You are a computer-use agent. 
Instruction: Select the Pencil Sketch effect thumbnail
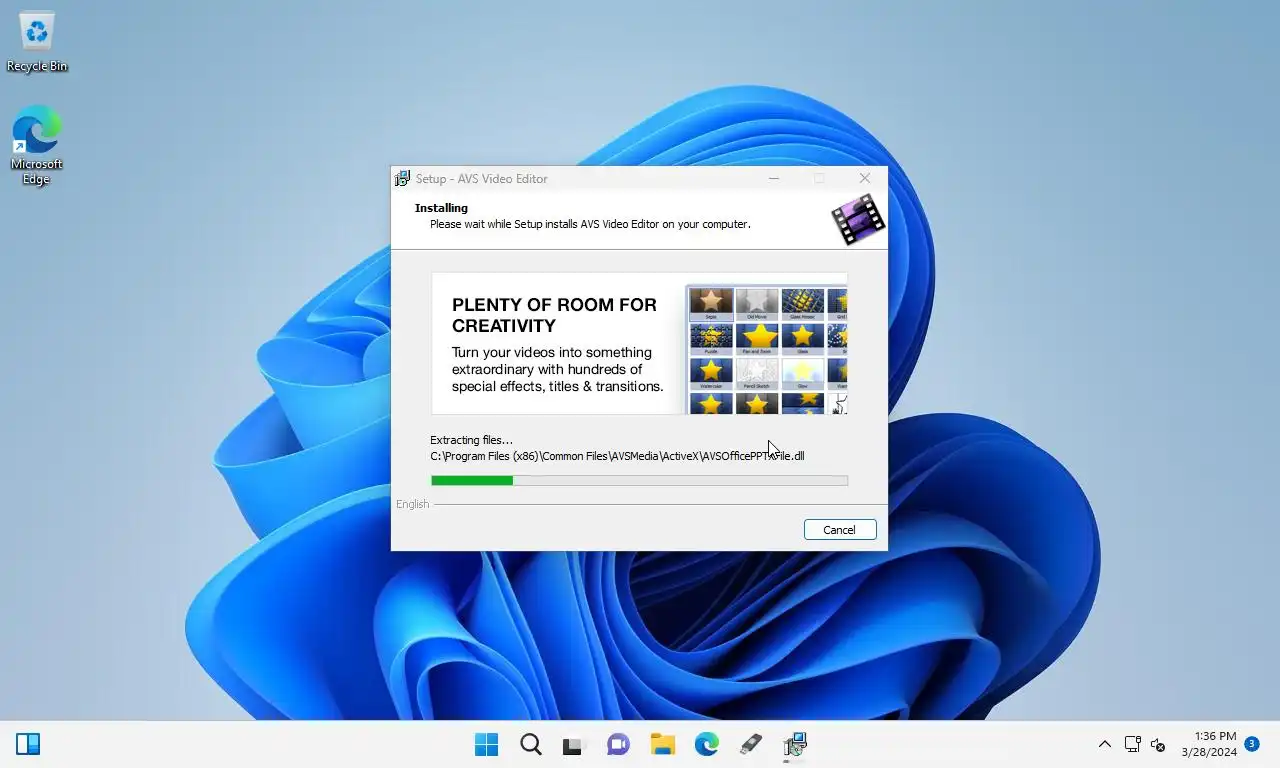pyautogui.click(x=757, y=374)
